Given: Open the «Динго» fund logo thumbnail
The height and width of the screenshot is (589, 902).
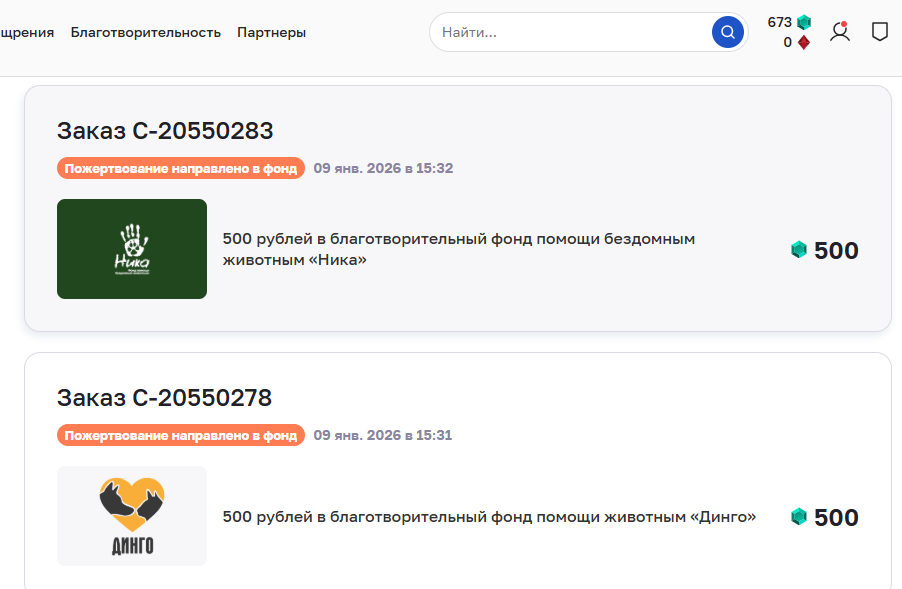Looking at the screenshot, I should point(132,516).
